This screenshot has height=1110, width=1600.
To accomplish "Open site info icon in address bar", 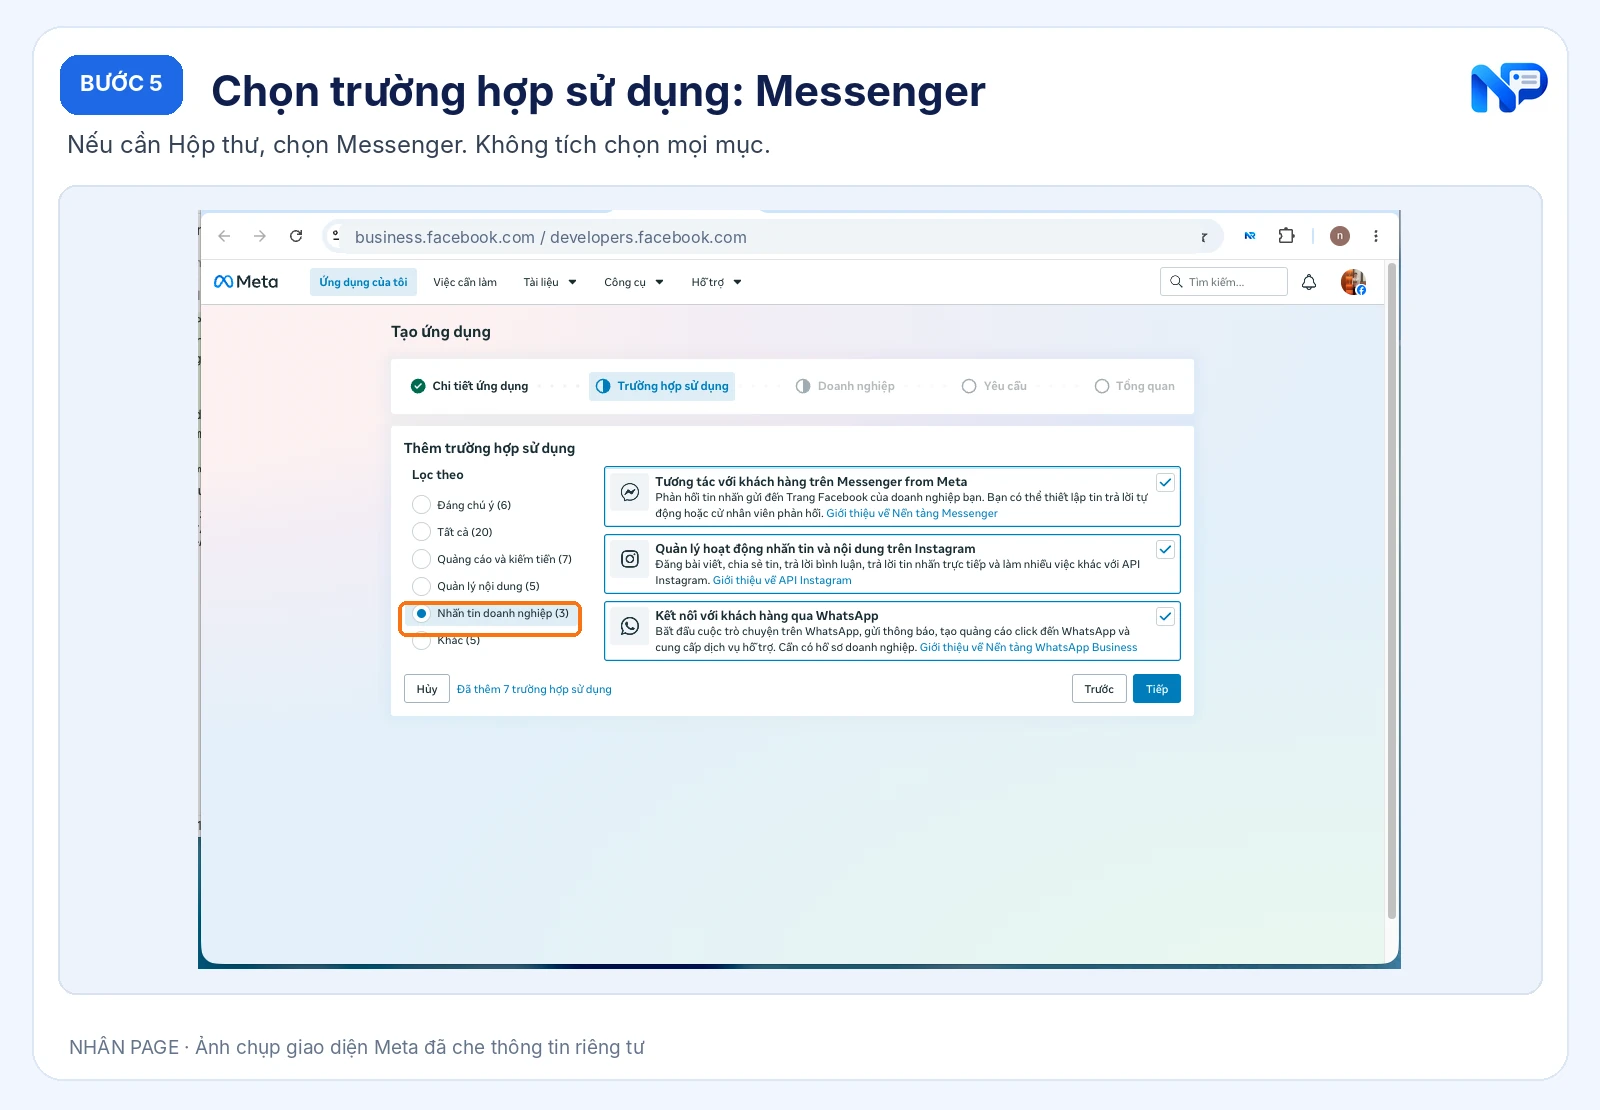I will coord(336,236).
